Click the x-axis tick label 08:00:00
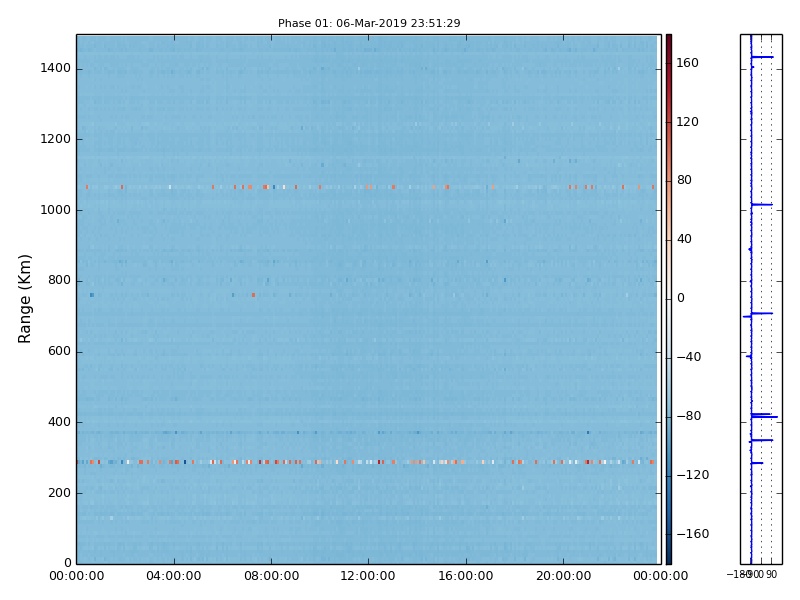The width and height of the screenshot is (800, 600). (x=271, y=576)
